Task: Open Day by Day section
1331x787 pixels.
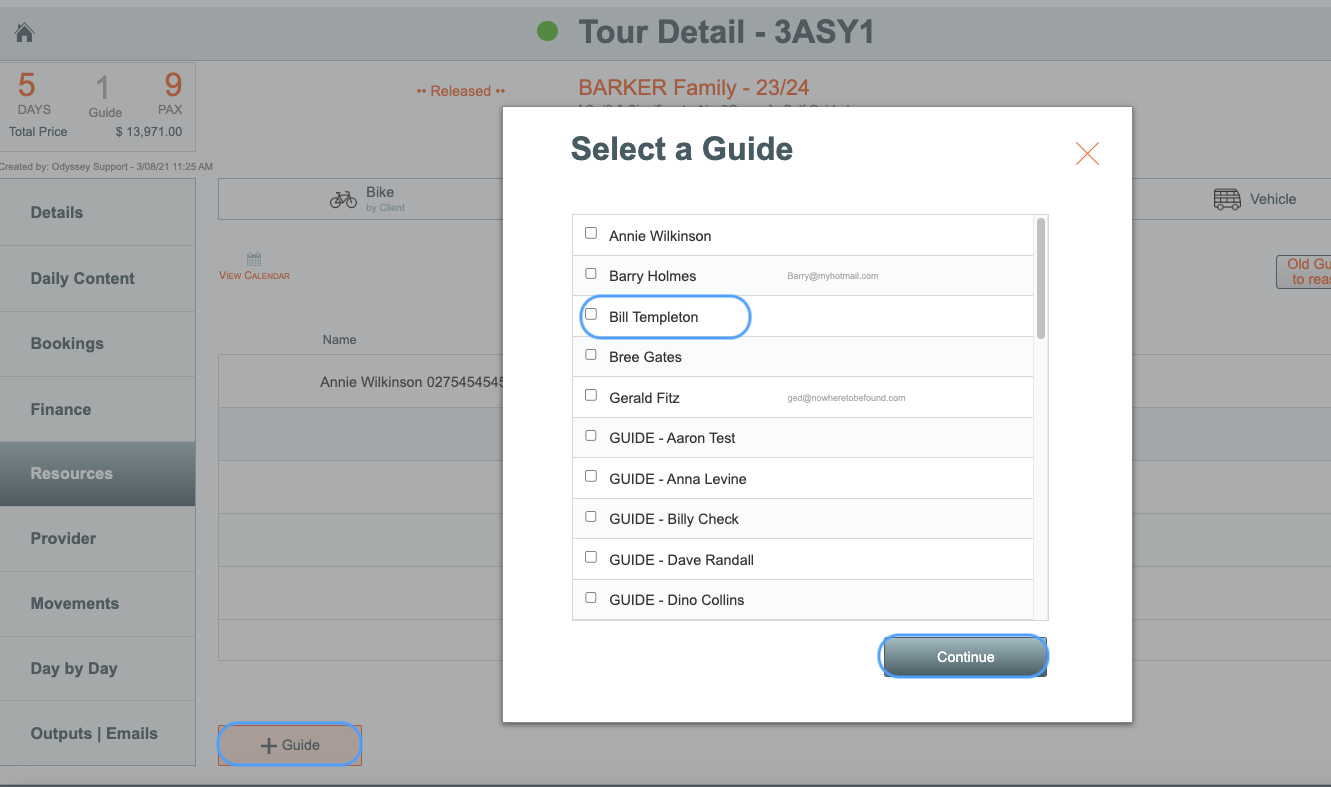Action: 97,668
